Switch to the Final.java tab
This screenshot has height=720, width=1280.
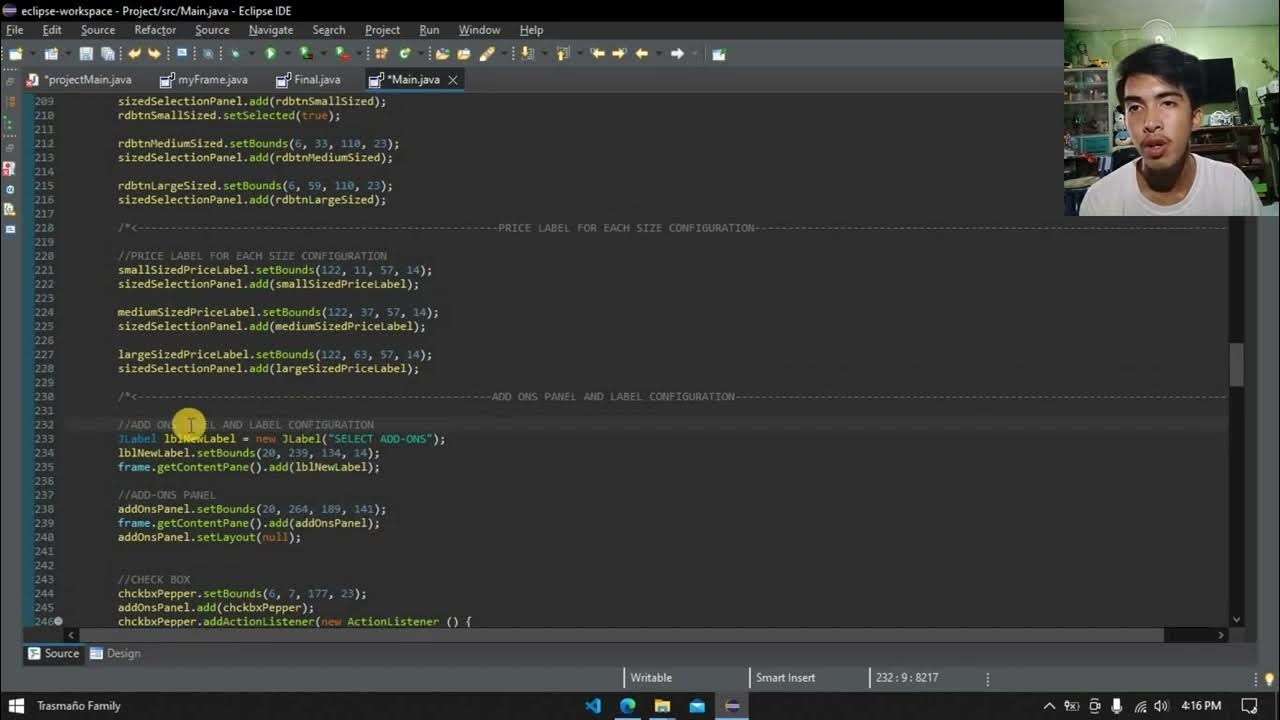pos(309,79)
